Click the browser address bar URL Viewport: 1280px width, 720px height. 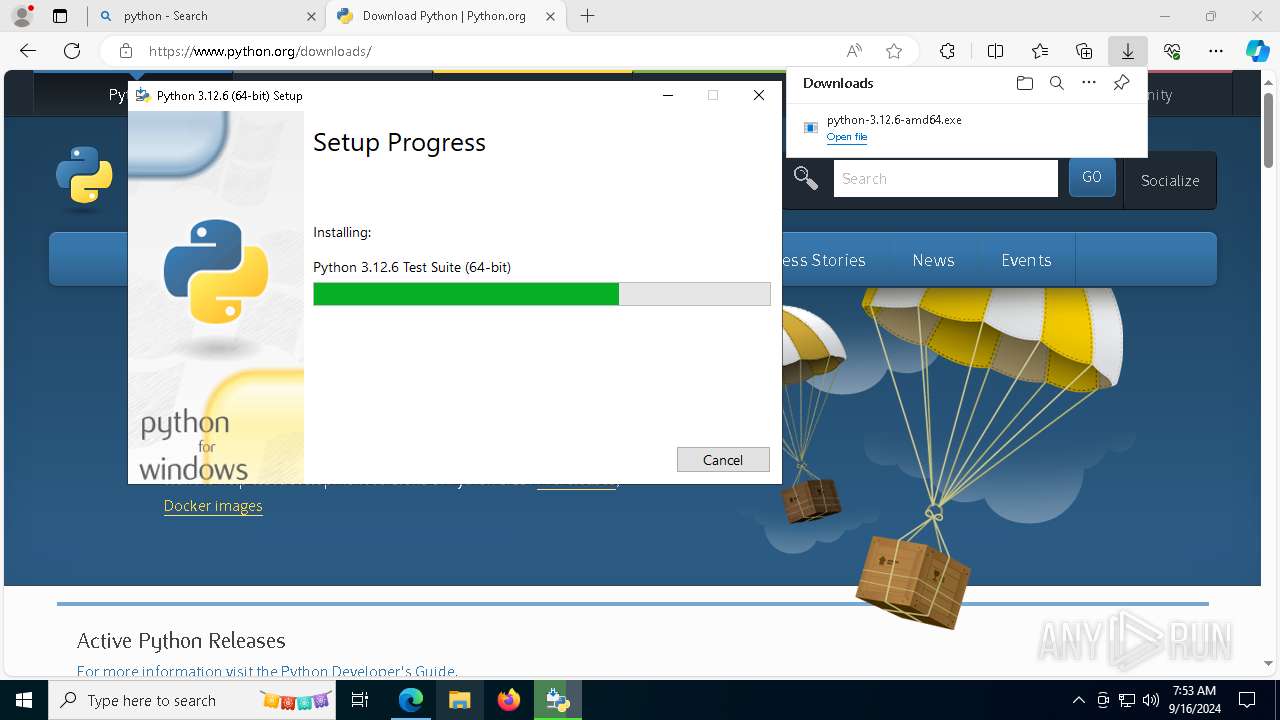[x=260, y=51]
